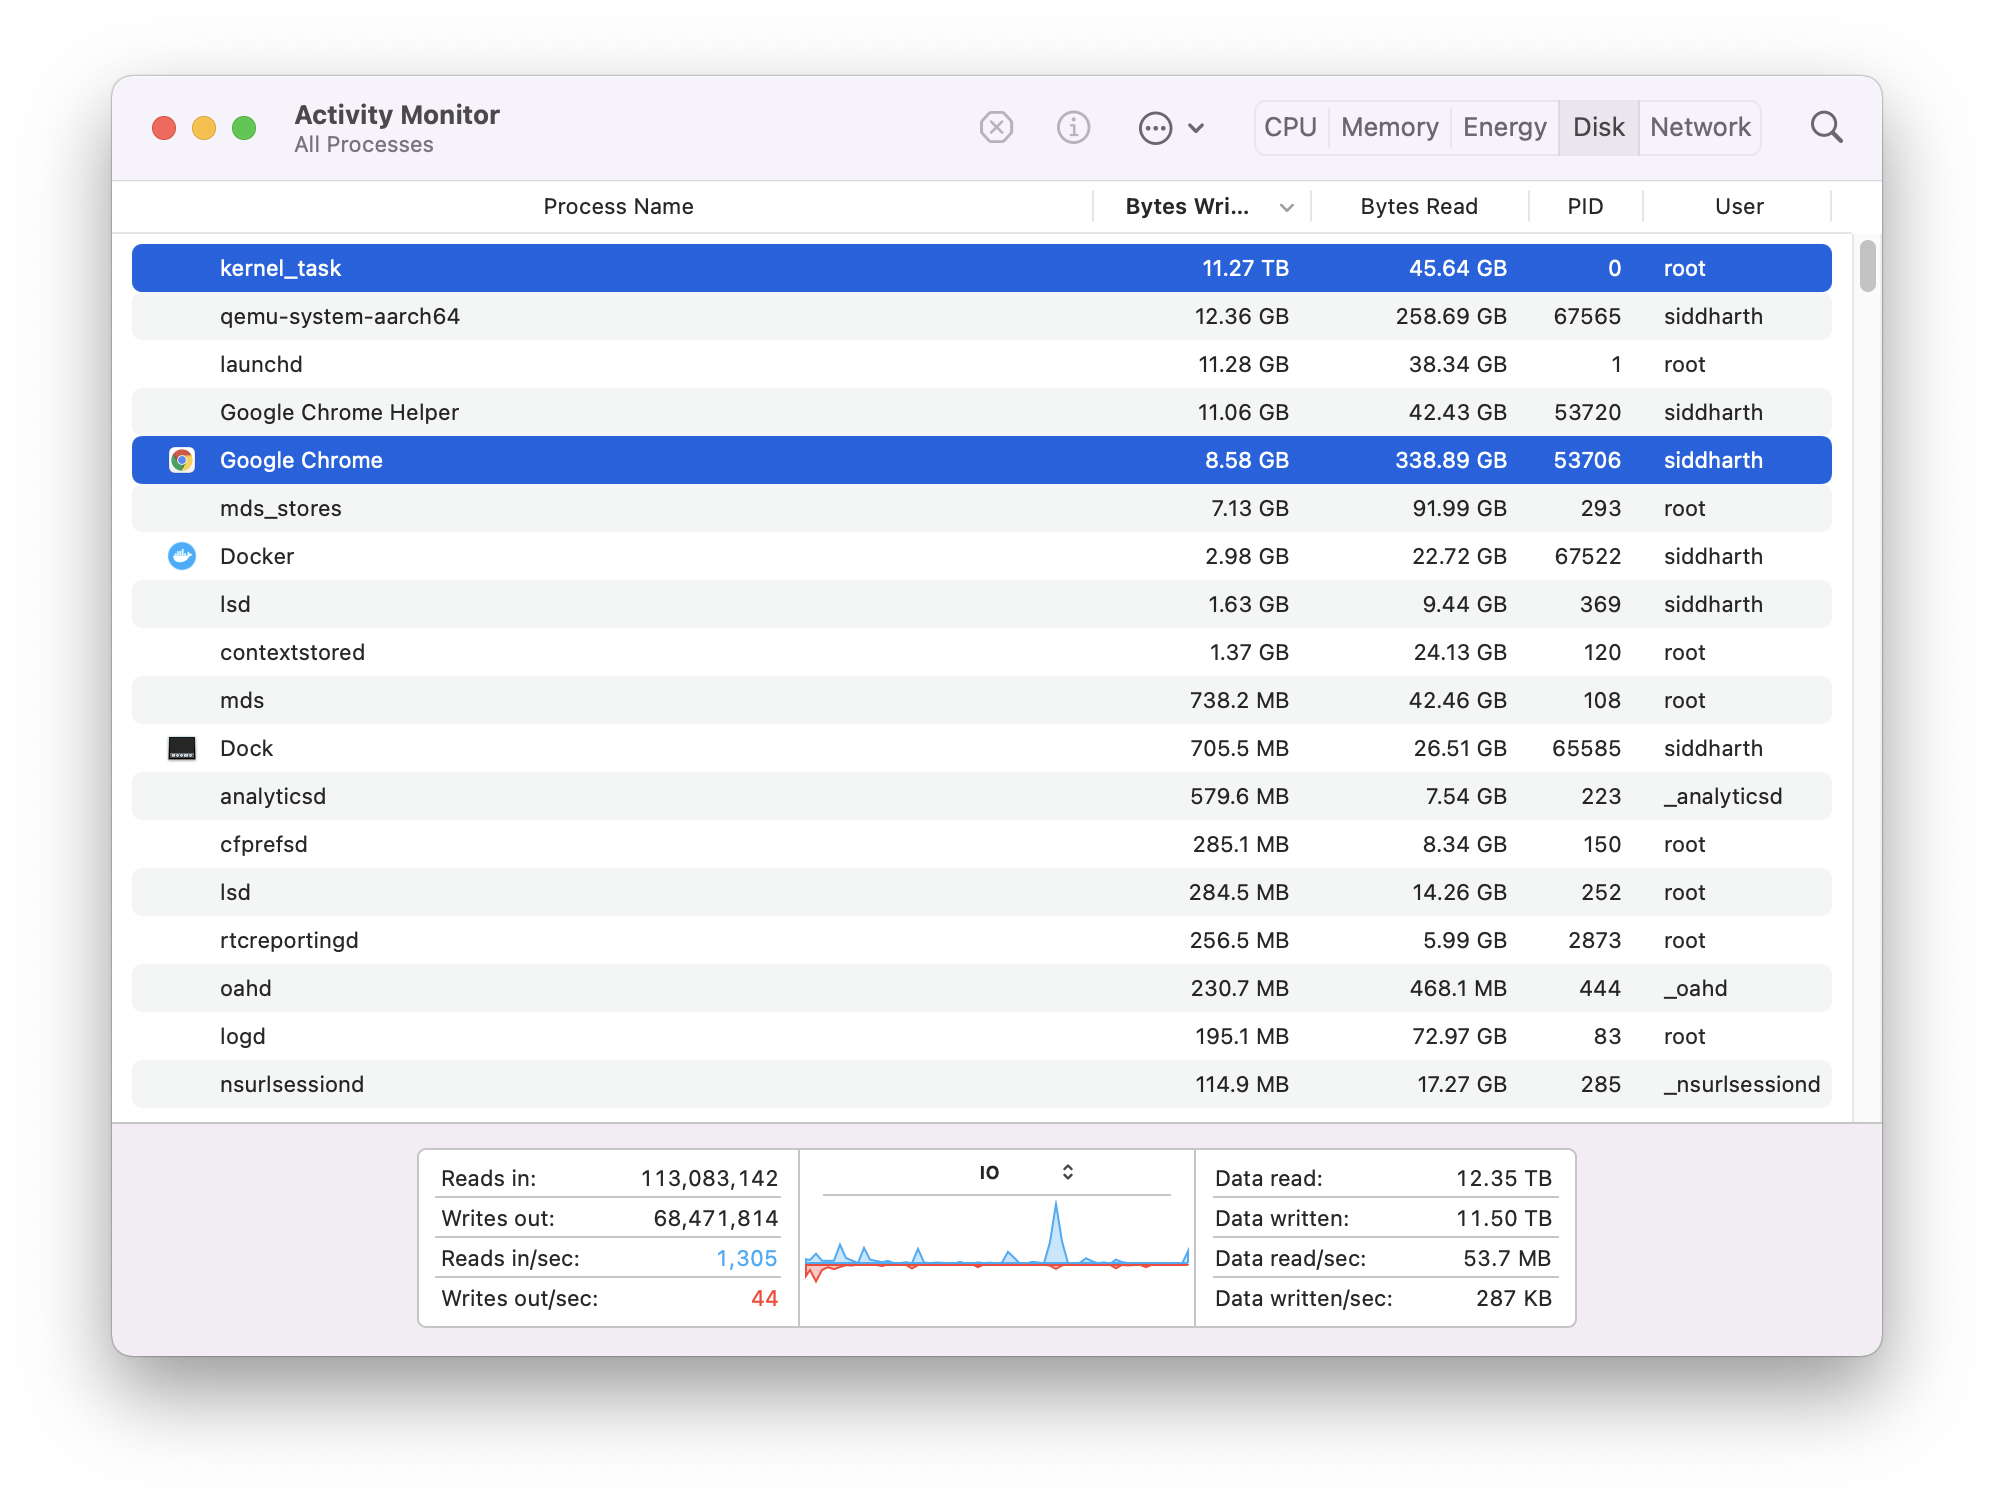Sort by the Process Name header
This screenshot has height=1504, width=1994.
click(x=618, y=207)
